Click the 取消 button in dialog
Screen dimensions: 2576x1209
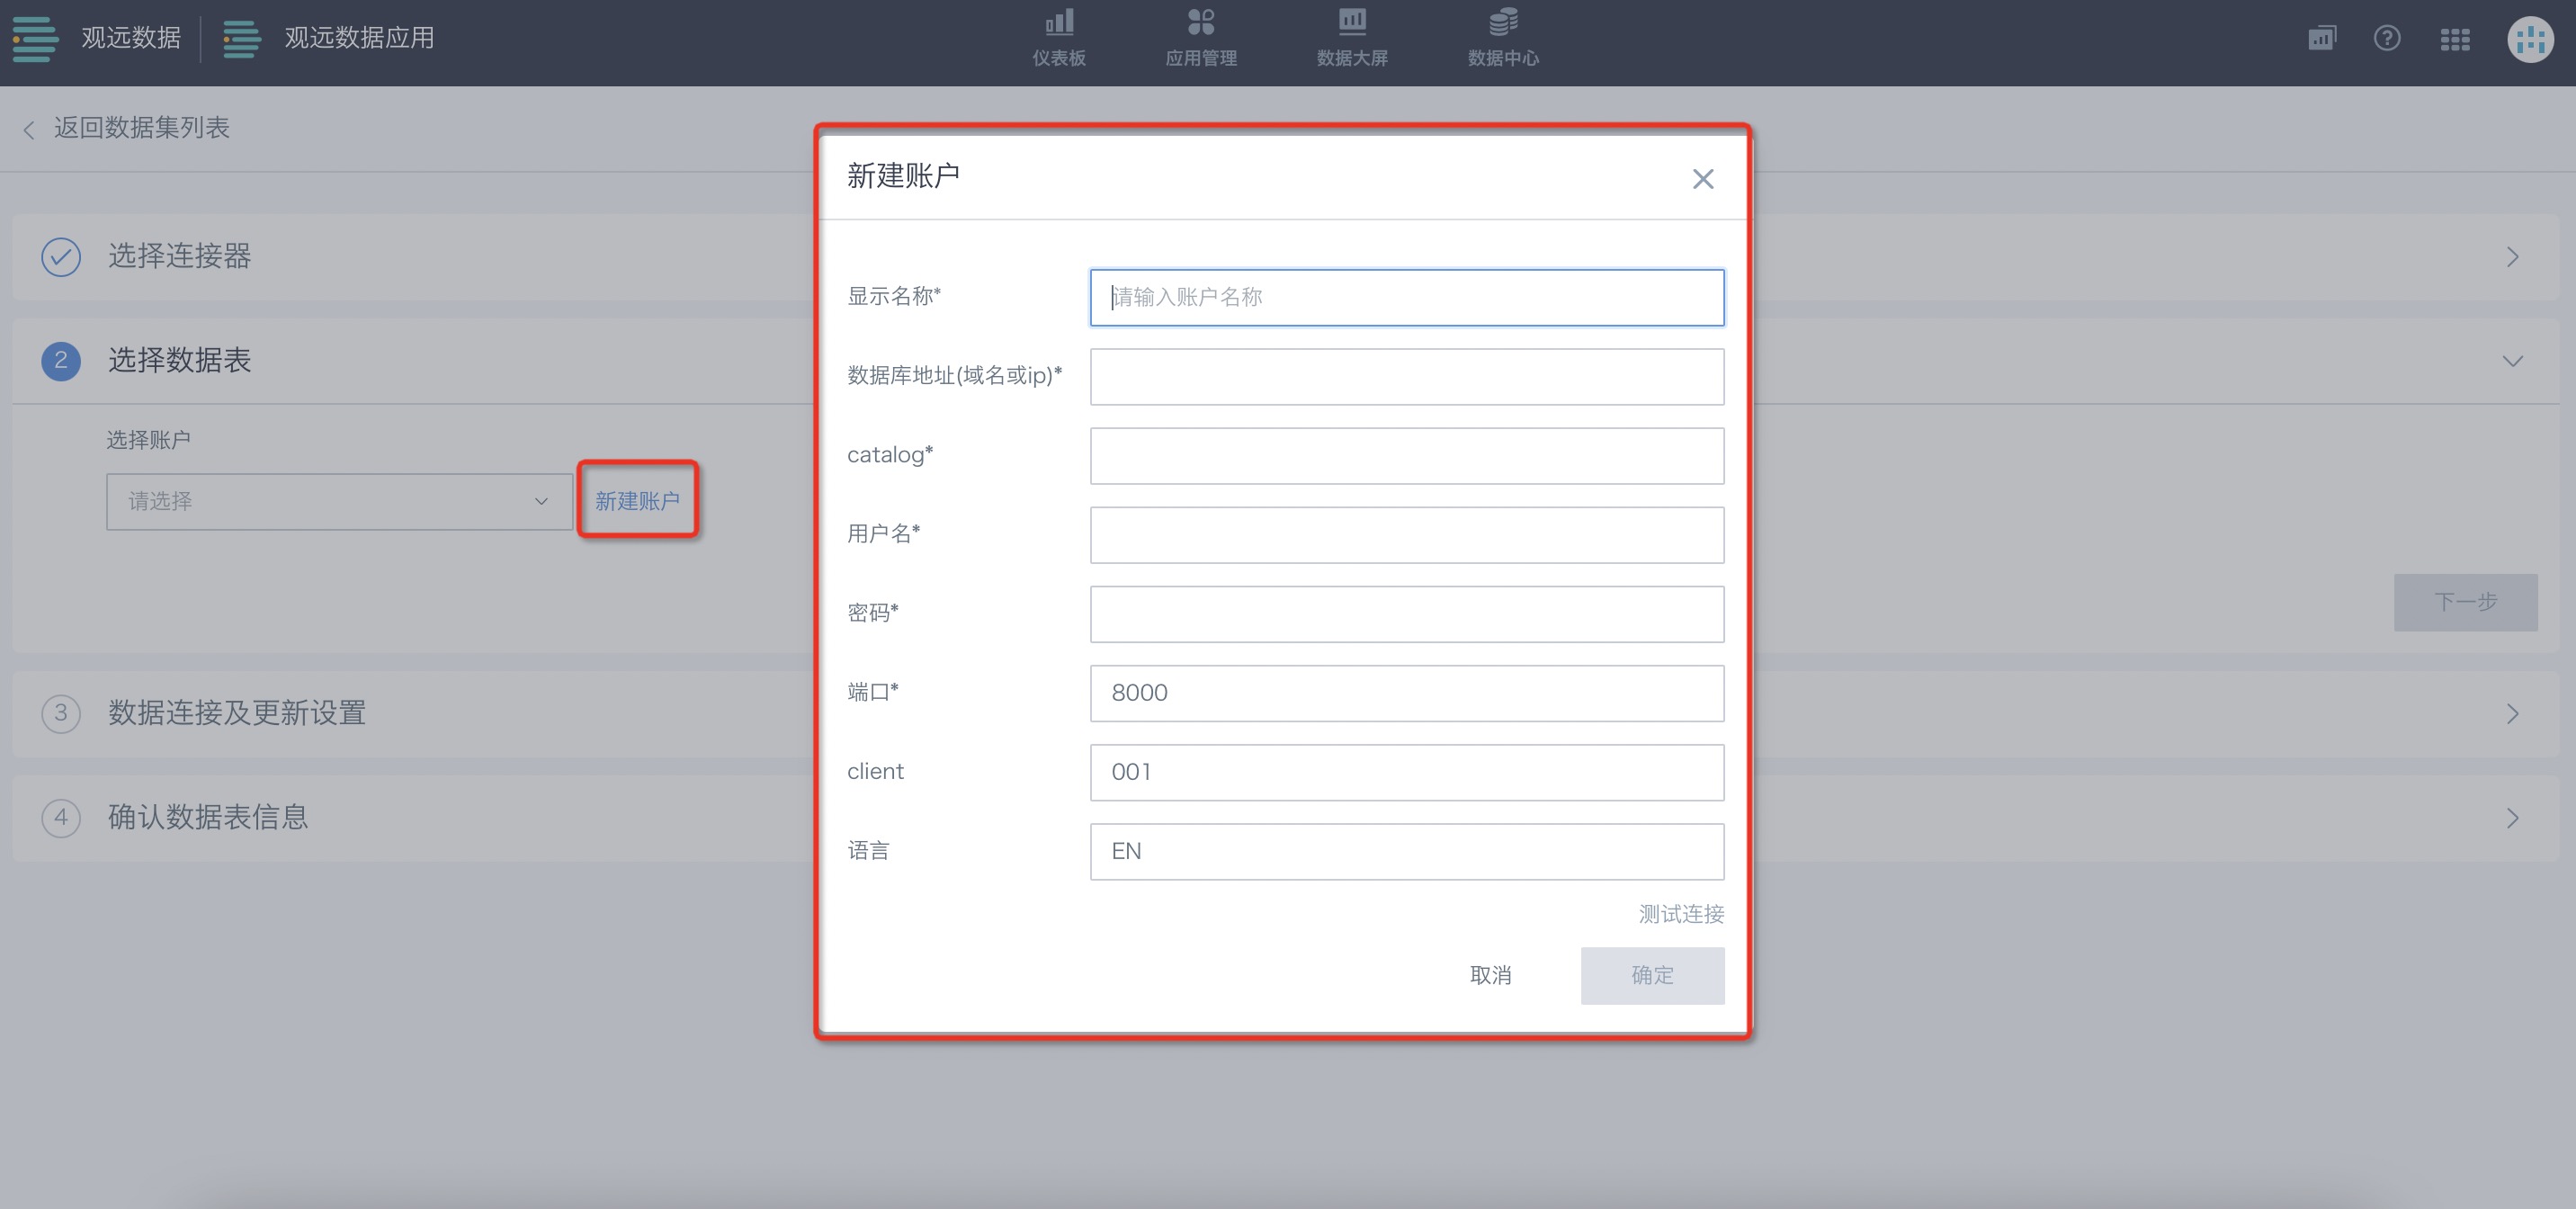coord(1490,975)
